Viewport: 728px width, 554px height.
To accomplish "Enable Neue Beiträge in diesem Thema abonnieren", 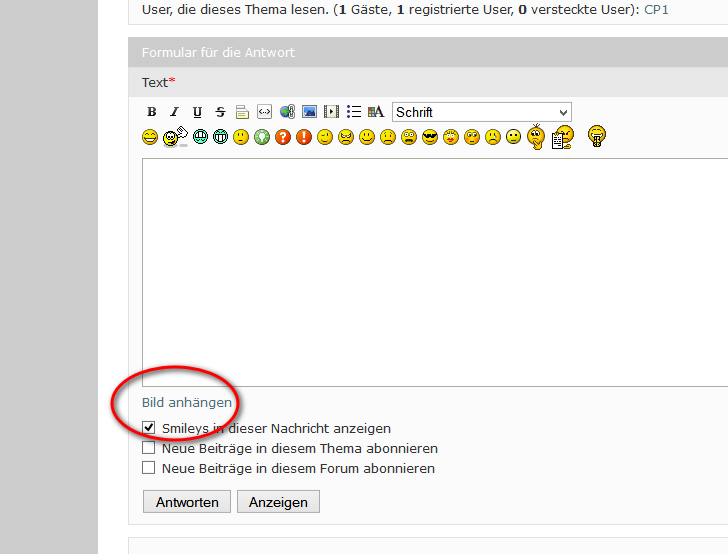I will (149, 448).
